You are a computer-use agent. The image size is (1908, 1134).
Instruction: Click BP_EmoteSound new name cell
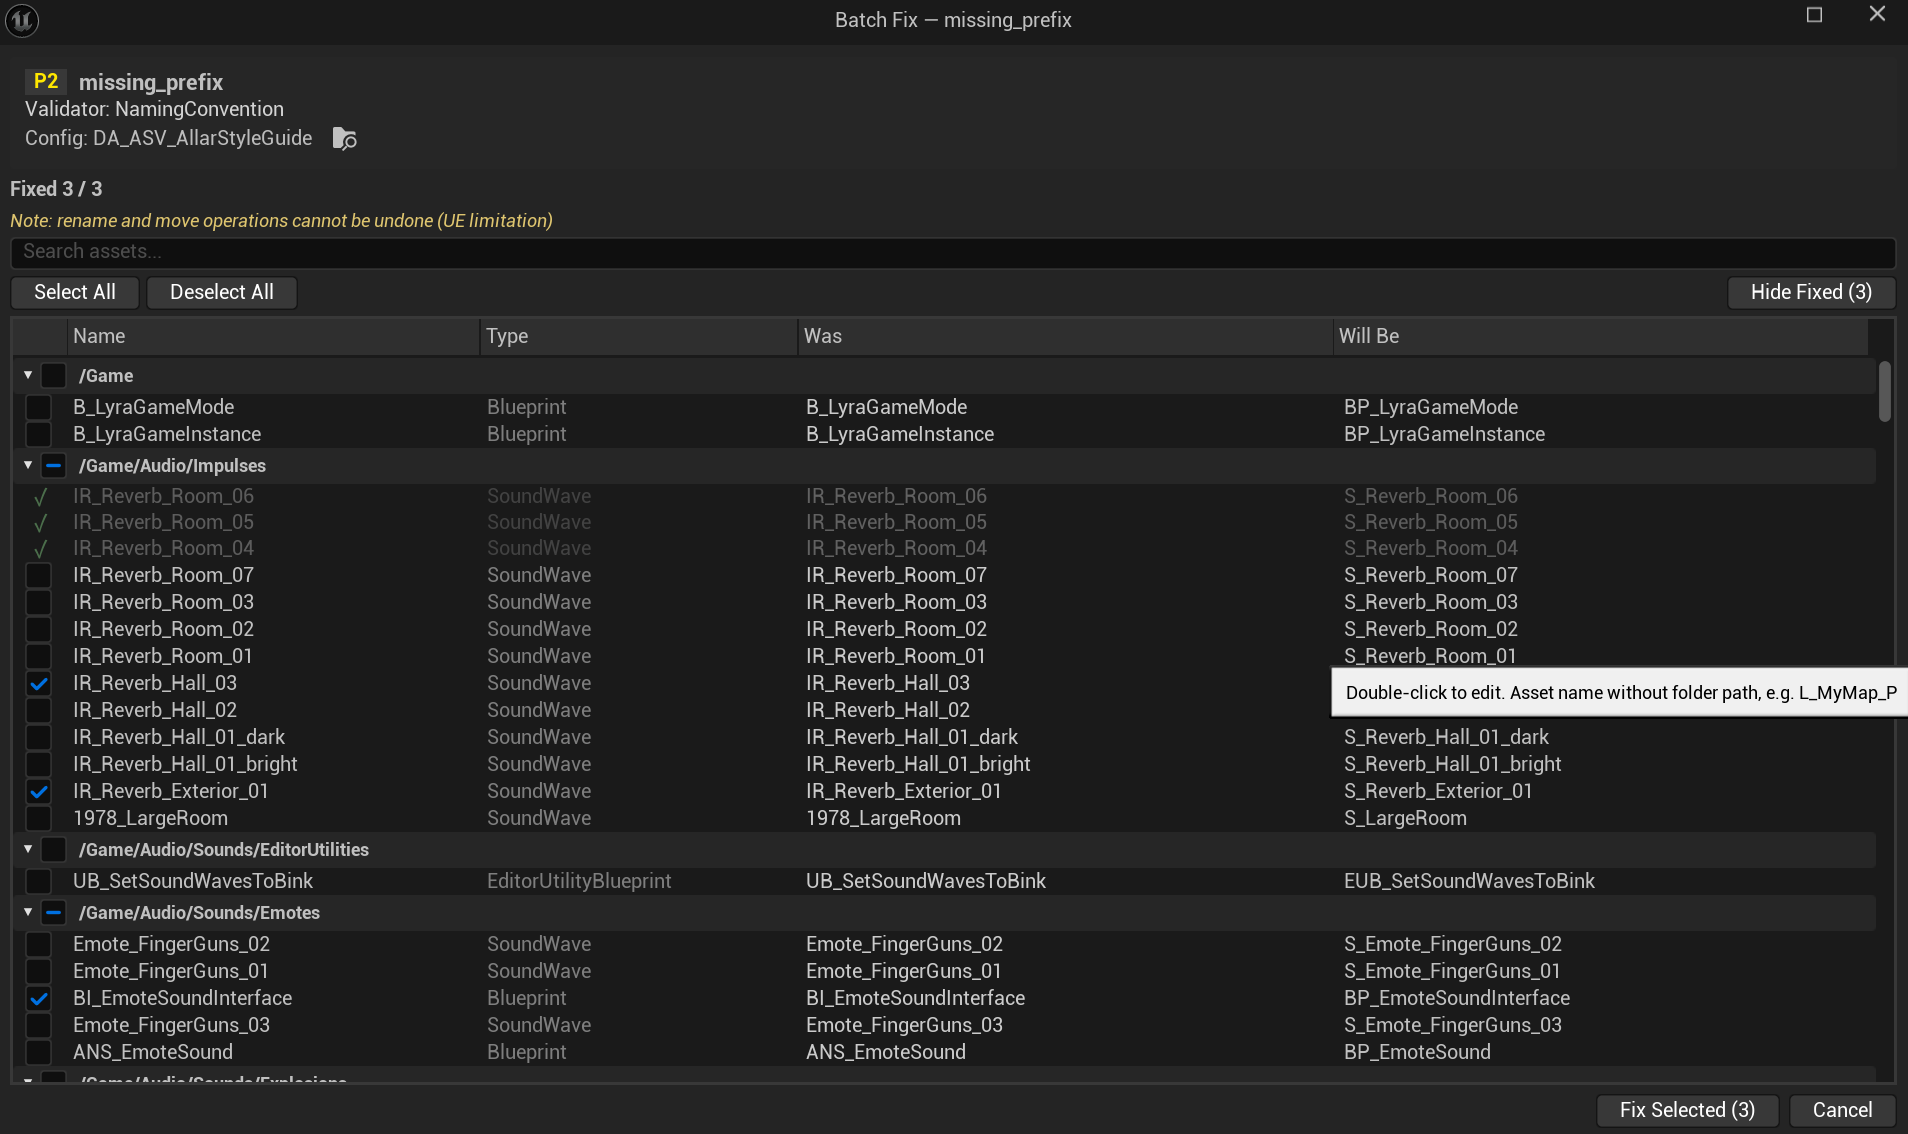[1417, 1052]
